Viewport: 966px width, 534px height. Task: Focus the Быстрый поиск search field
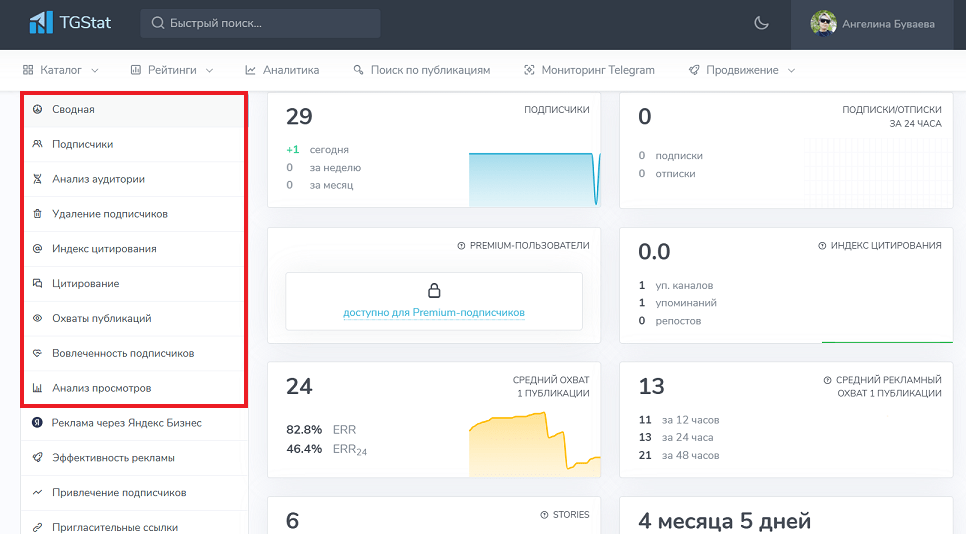(260, 23)
